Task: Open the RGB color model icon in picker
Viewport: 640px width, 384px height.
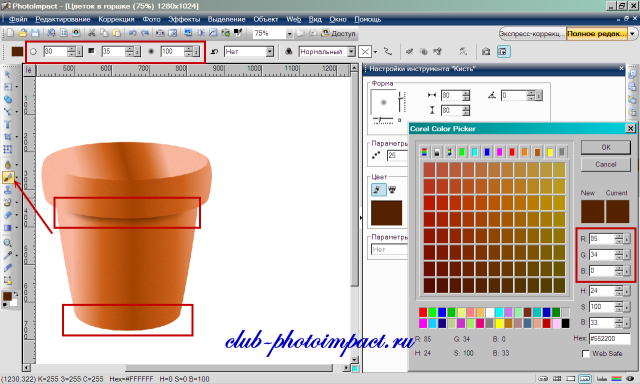Action: tap(424, 152)
